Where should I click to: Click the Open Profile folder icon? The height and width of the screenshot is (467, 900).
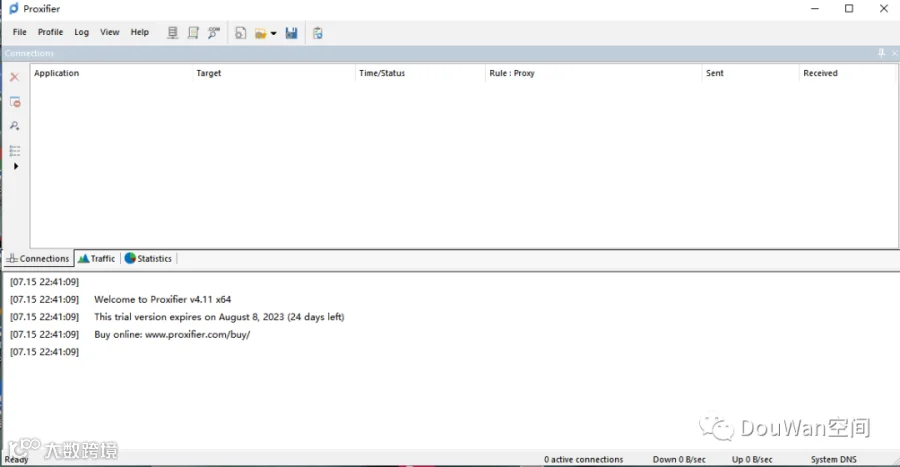tap(261, 34)
